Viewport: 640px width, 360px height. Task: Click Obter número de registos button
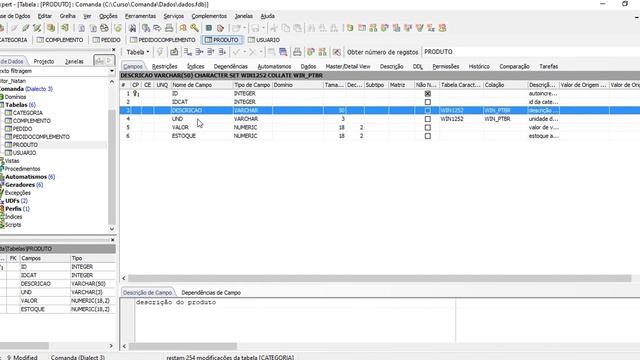(382, 52)
